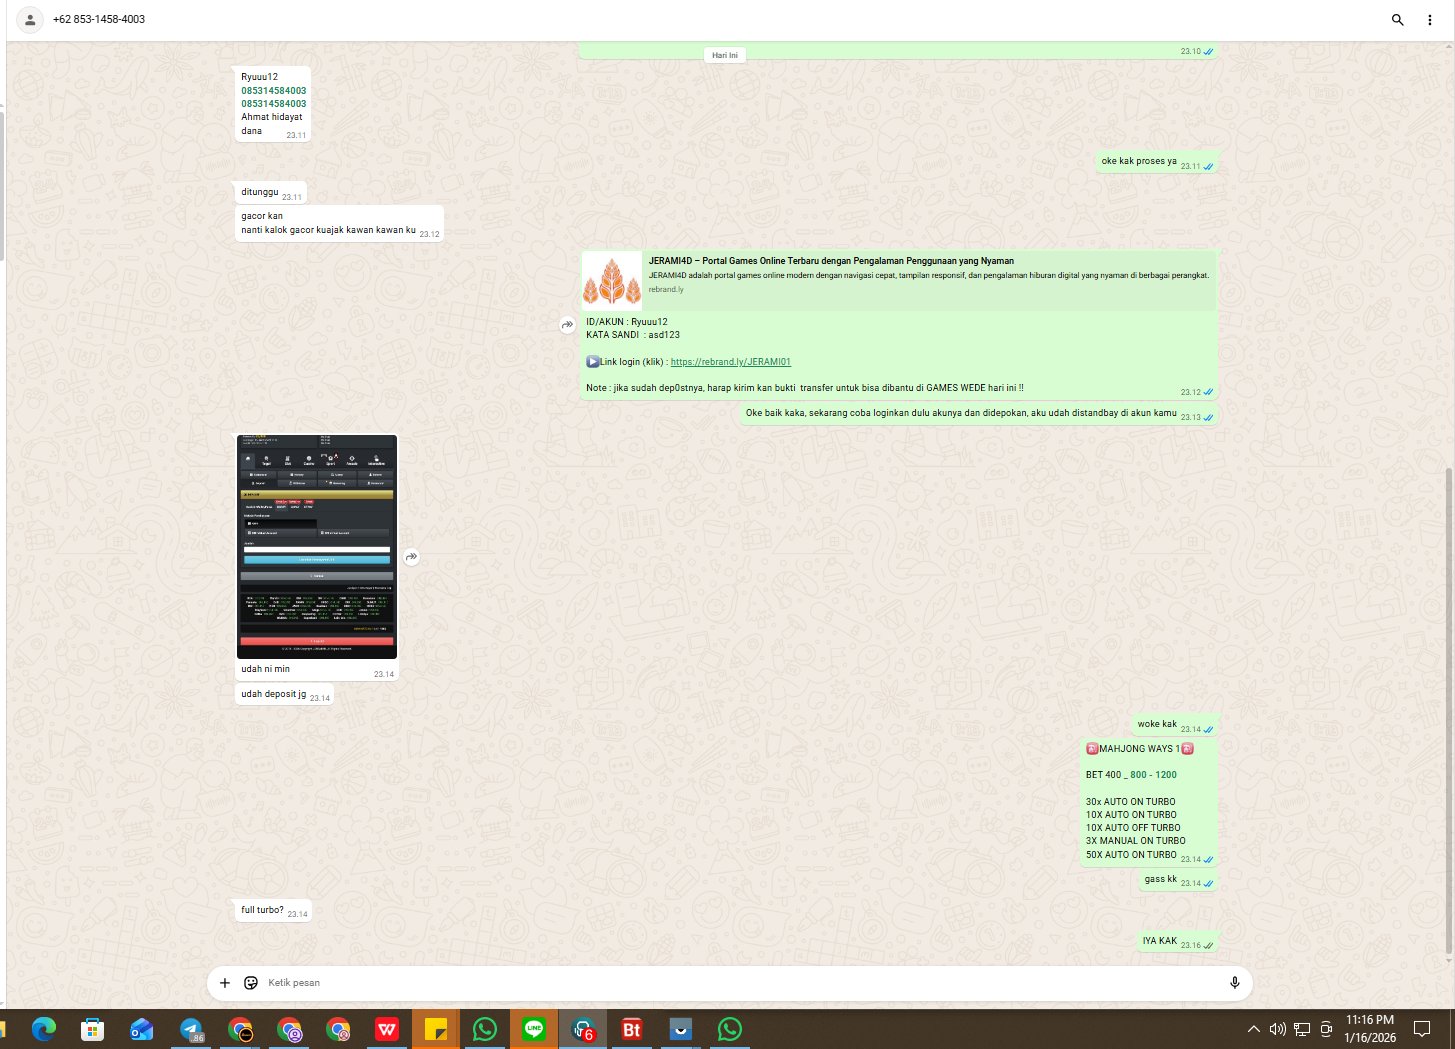Open LINE from the taskbar
This screenshot has height=1049, width=1455.
pos(534,1029)
